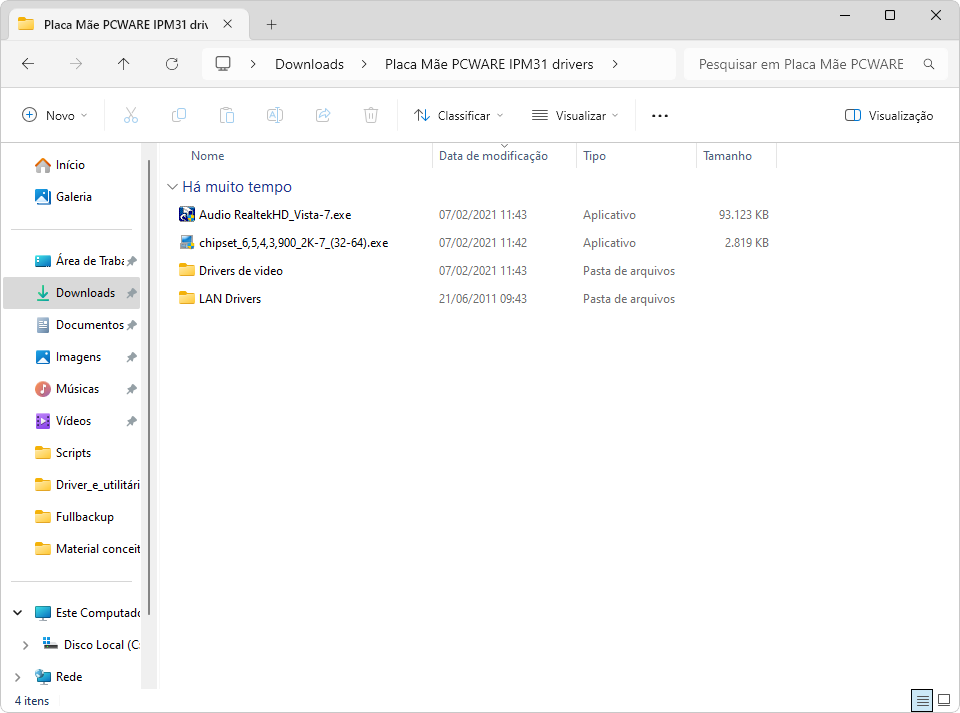
Task: Click the Copy icon in toolbar
Action: 179,115
